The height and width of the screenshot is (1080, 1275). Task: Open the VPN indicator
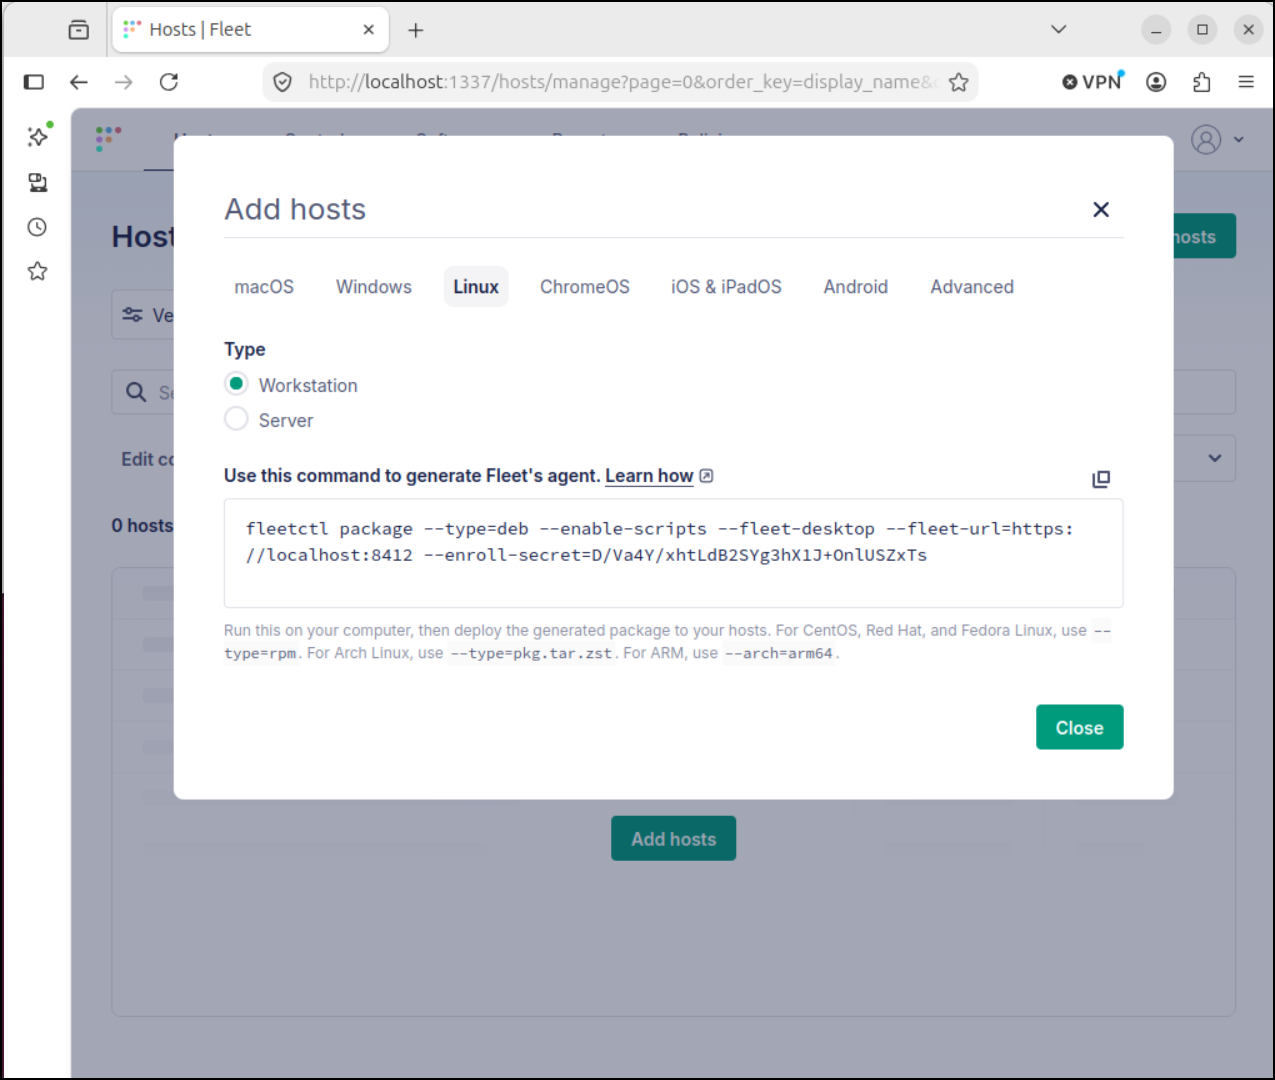(x=1093, y=82)
